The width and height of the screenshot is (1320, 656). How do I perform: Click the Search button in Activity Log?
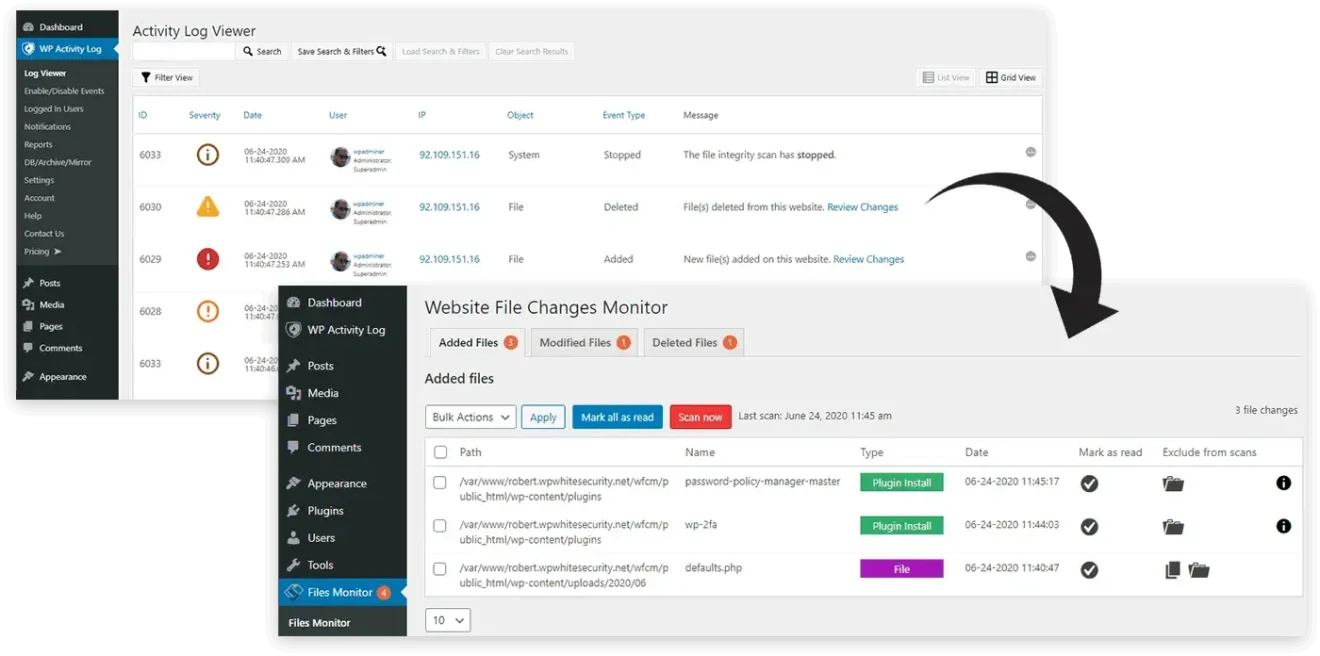(x=262, y=51)
